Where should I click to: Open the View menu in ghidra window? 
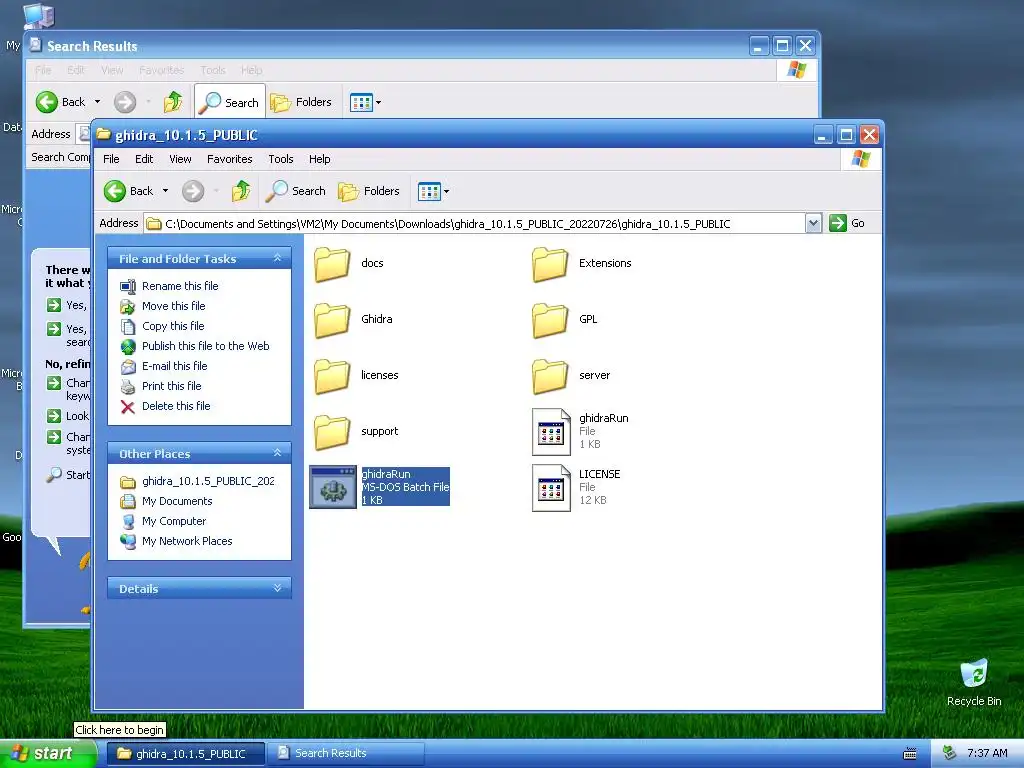pos(180,159)
